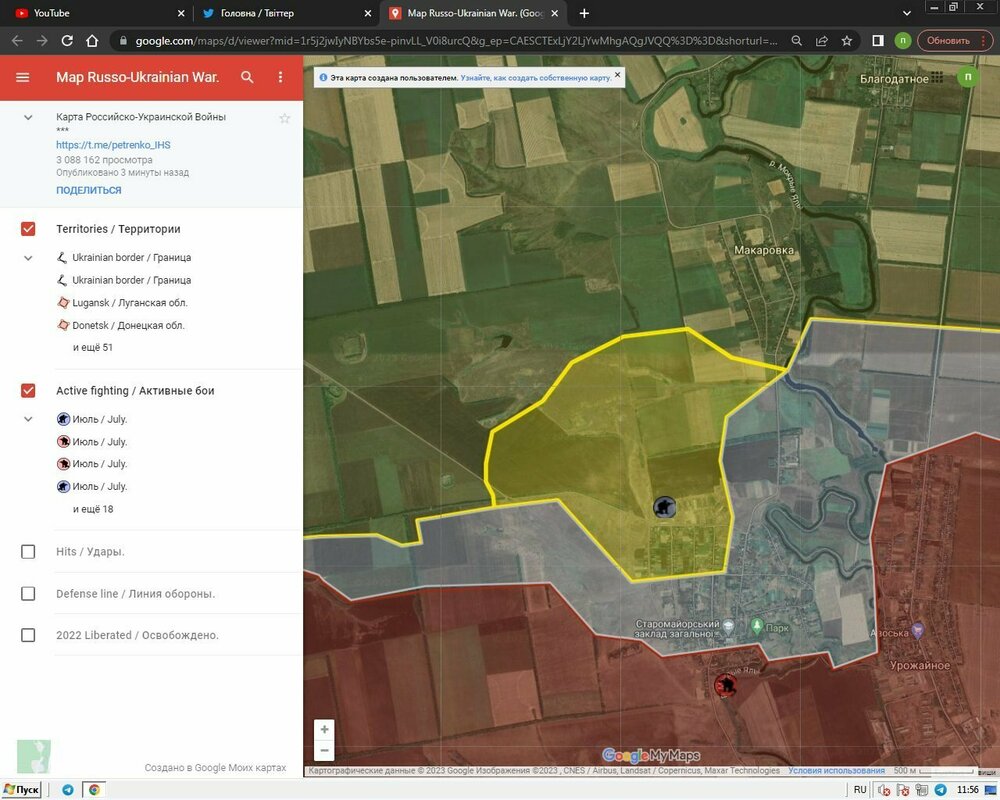1000x800 pixels.
Task: Collapse the Active fighting item list
Action: point(28,419)
